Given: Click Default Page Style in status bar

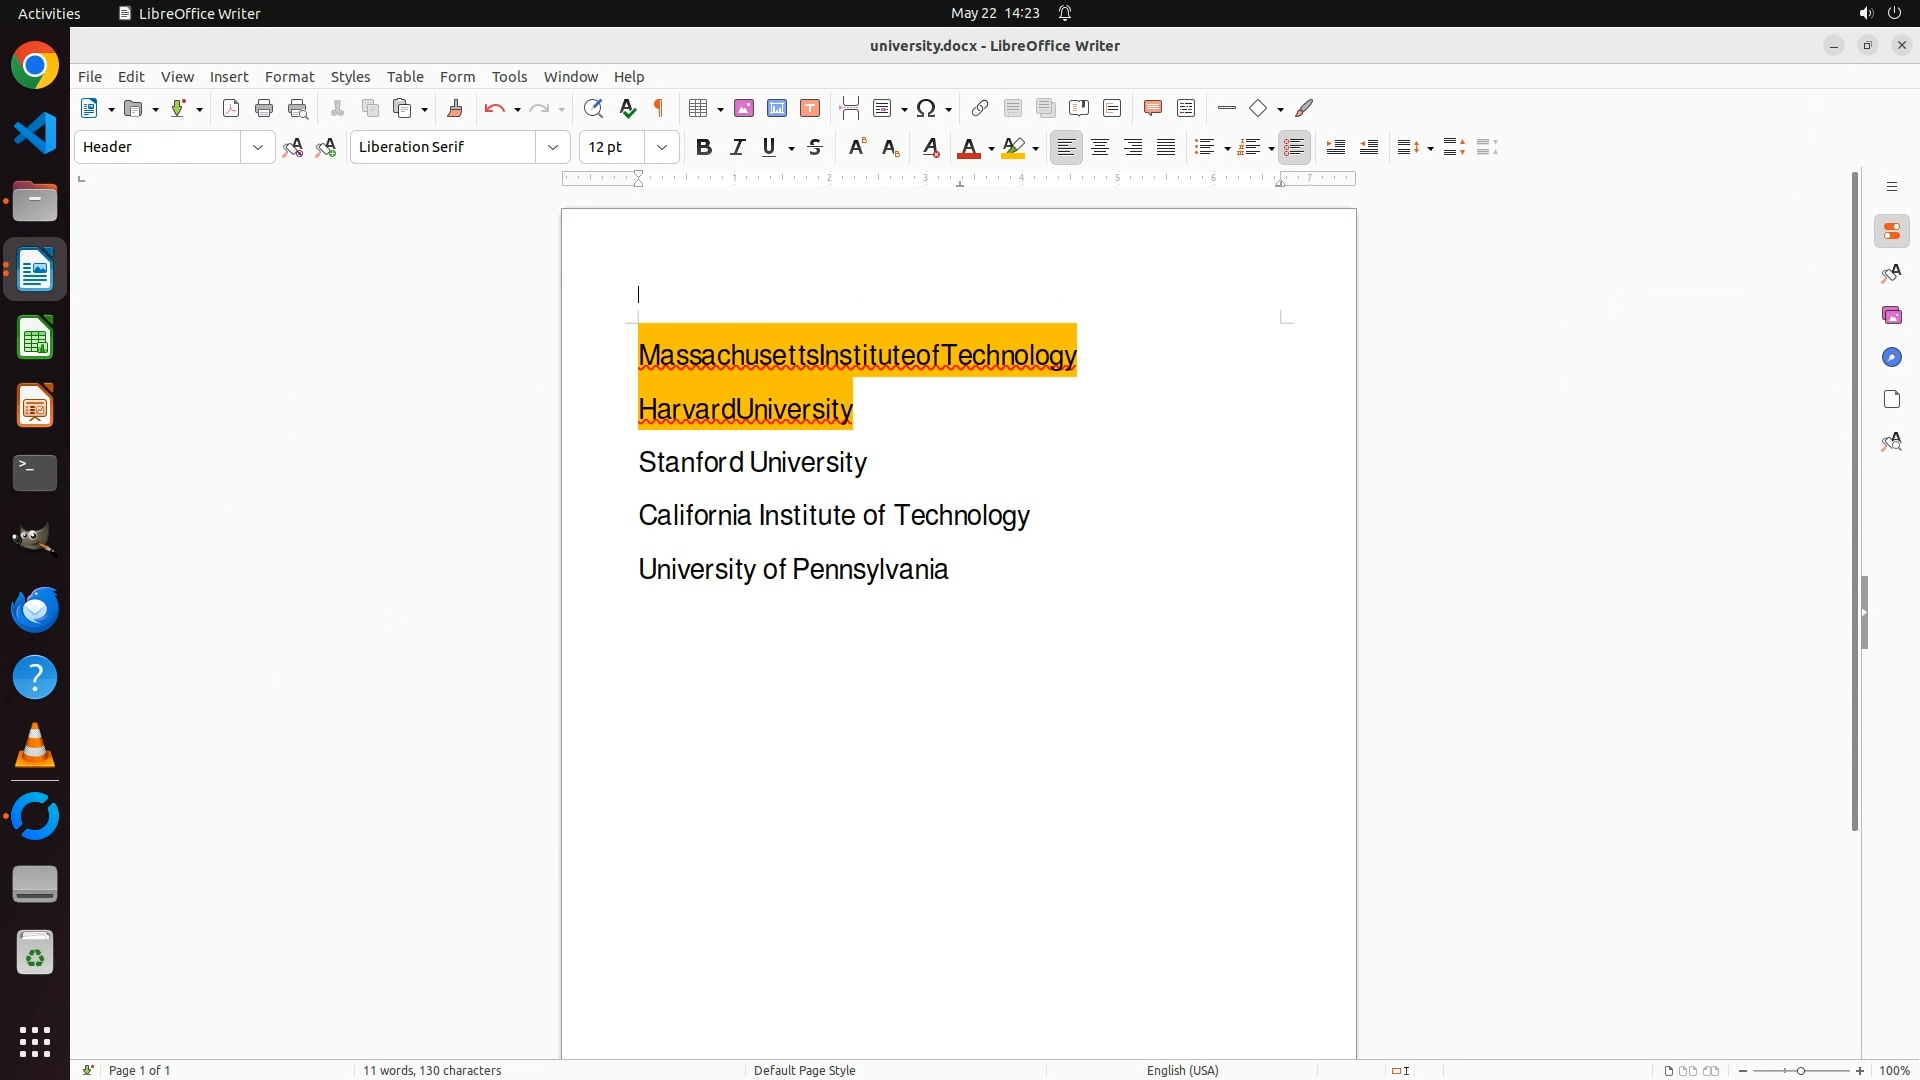Looking at the screenshot, I should tap(804, 1070).
